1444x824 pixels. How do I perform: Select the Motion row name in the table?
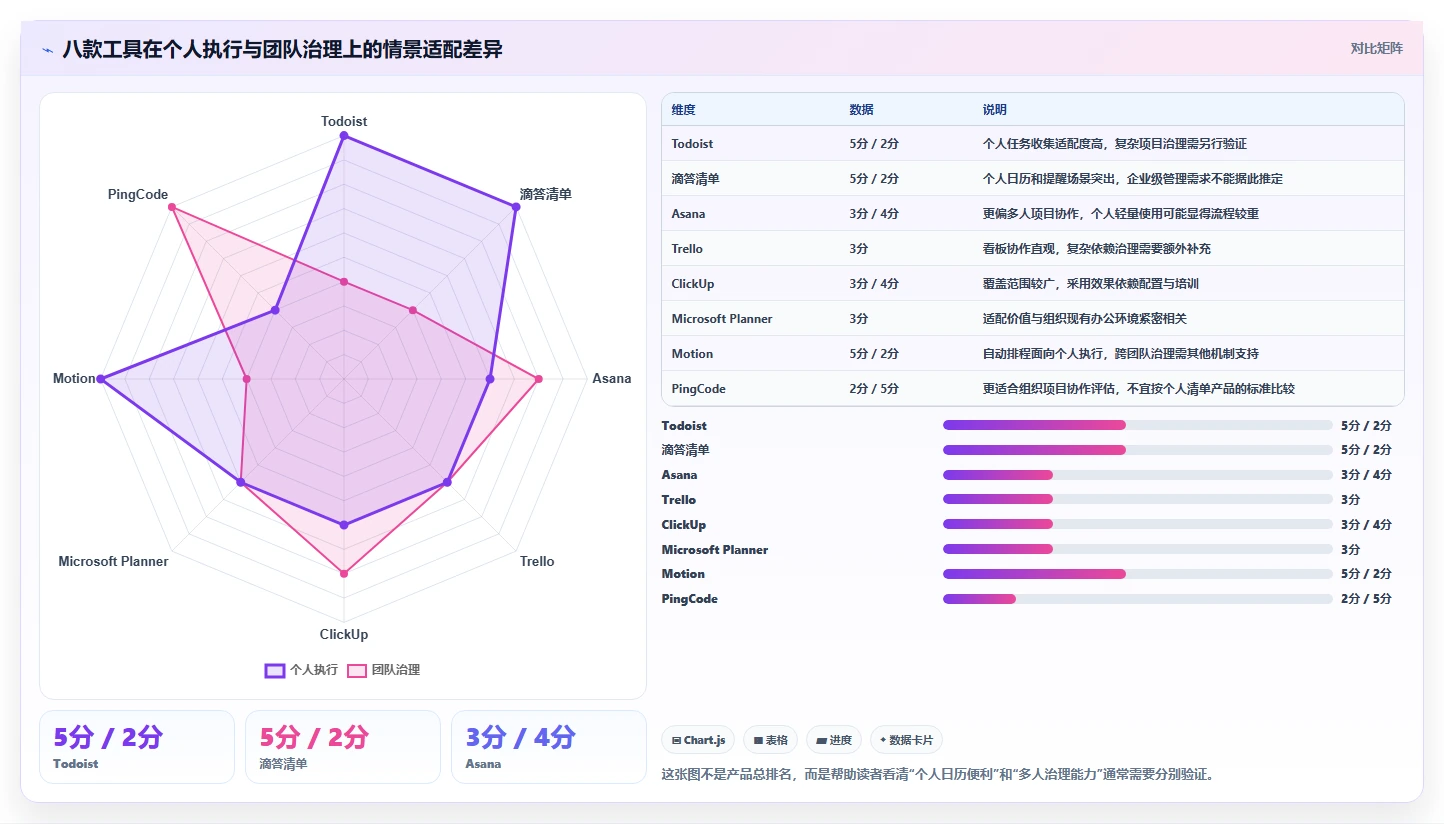692,354
